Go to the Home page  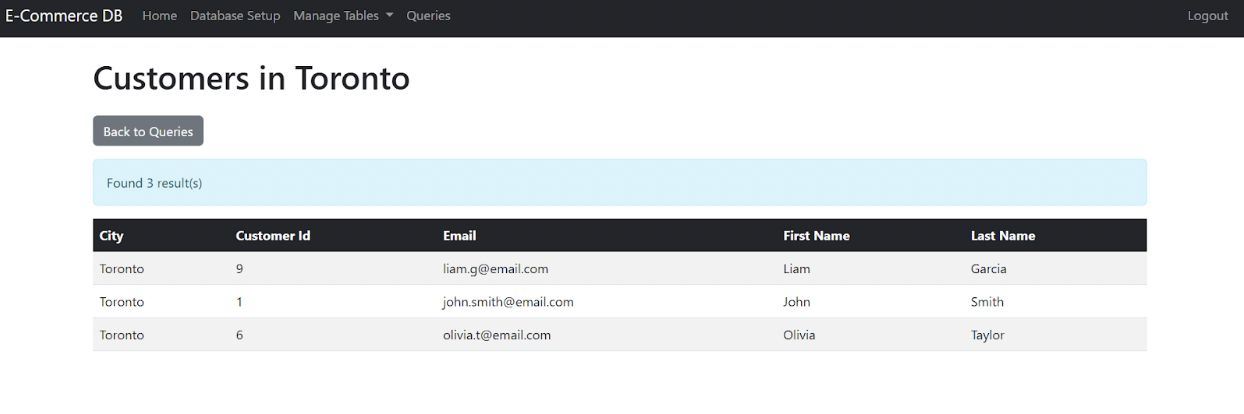[x=160, y=16]
